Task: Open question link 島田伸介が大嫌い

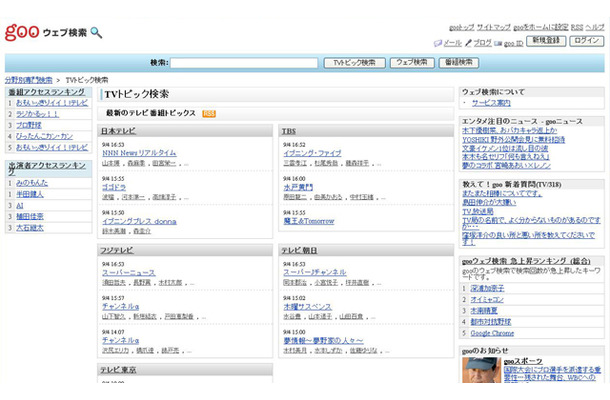Action: [x=489, y=202]
